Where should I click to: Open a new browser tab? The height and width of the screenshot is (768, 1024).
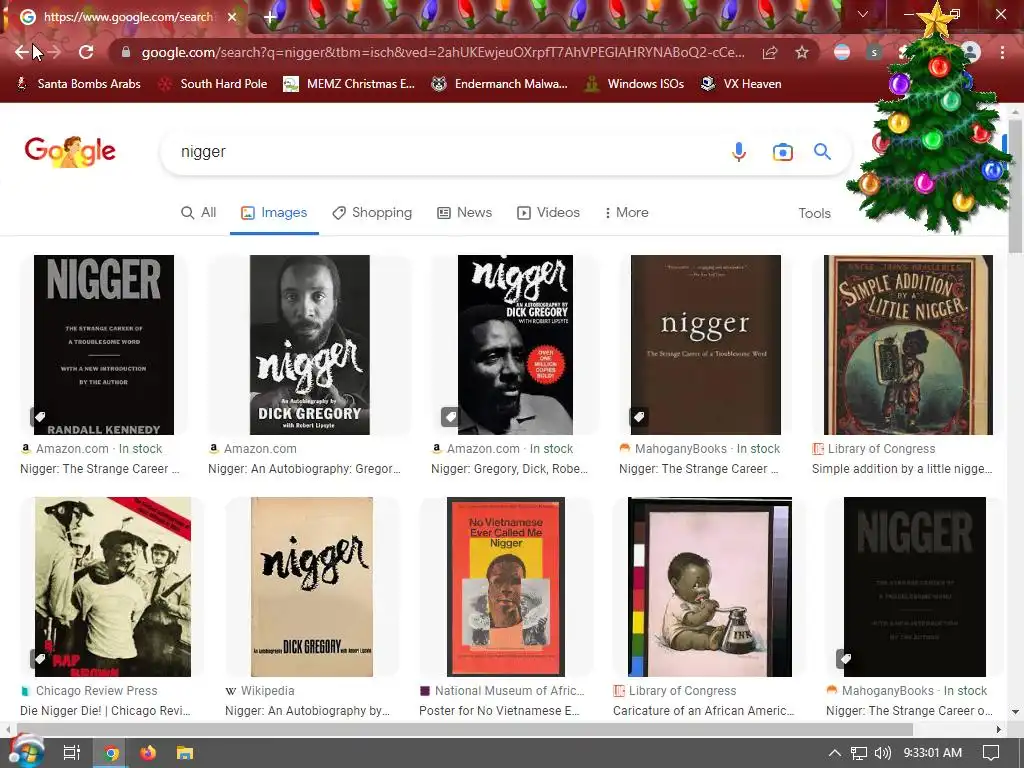(270, 17)
